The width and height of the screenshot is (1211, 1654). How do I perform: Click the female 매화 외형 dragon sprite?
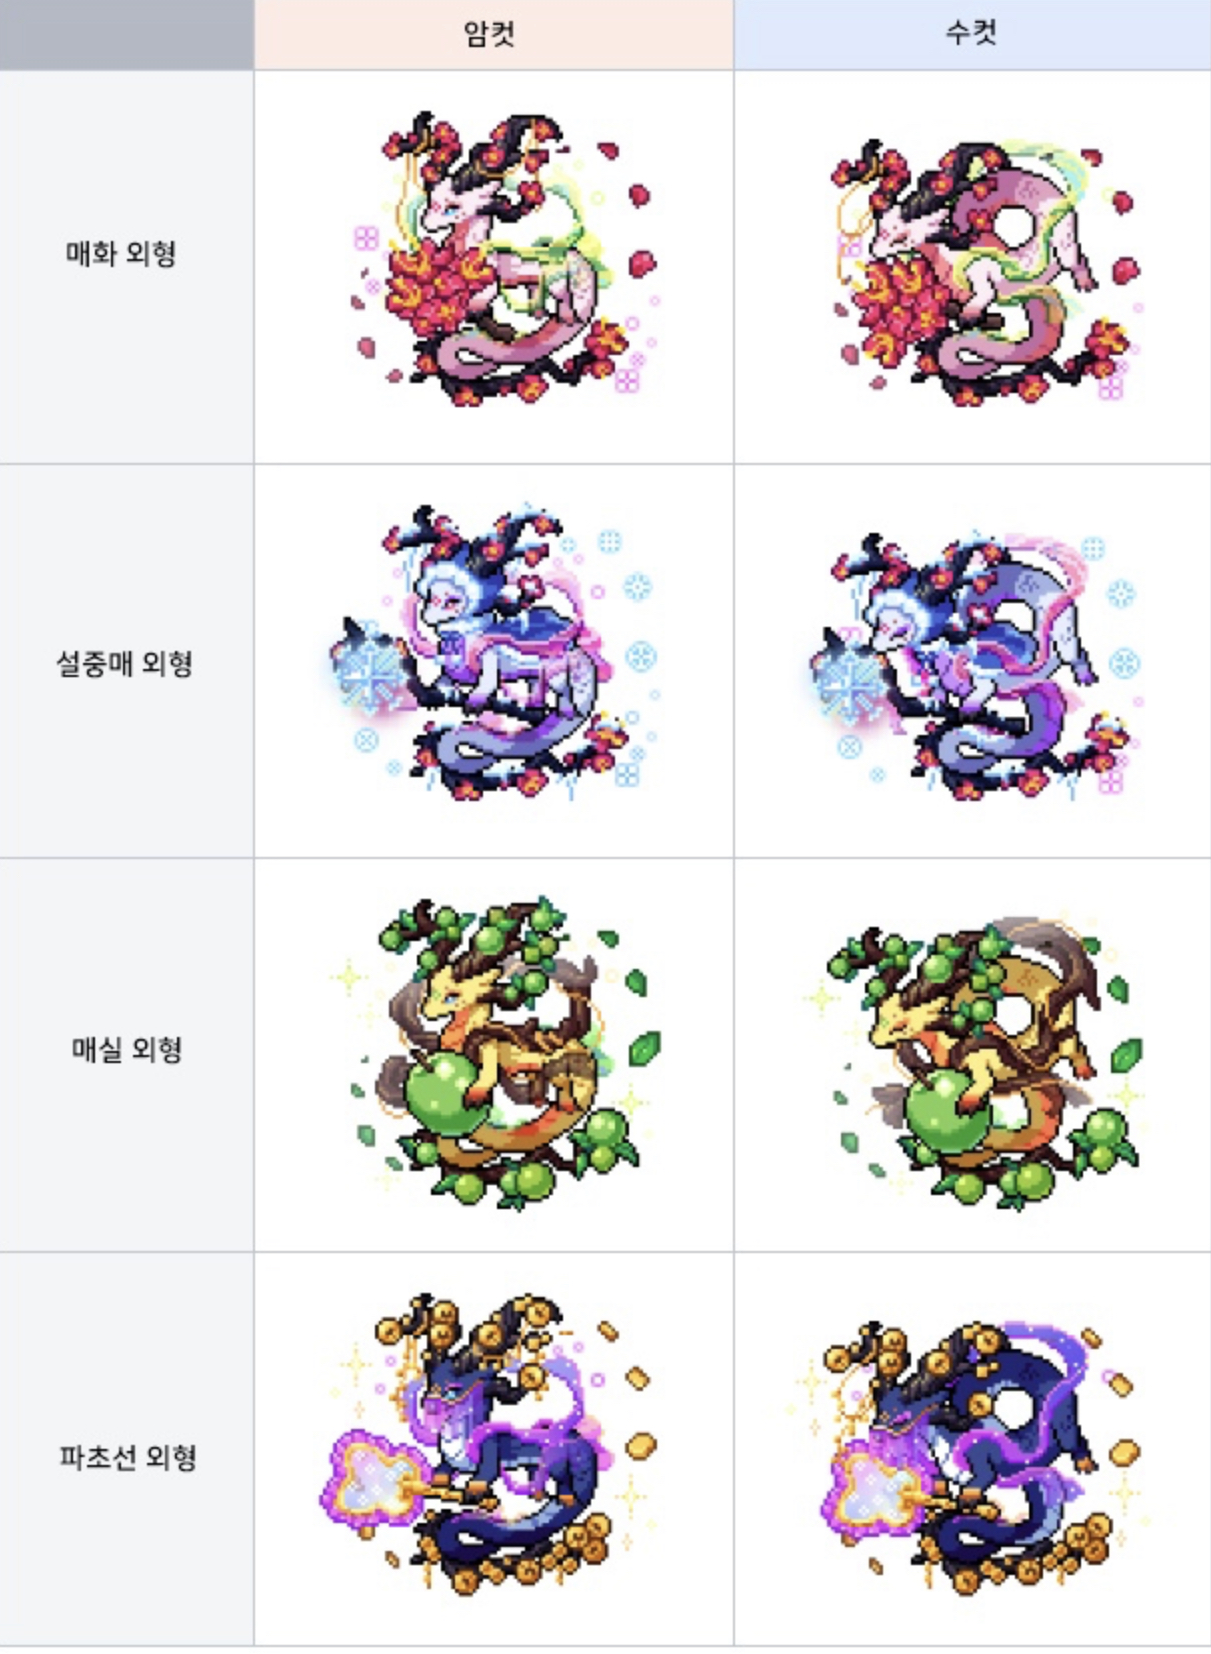(506, 258)
